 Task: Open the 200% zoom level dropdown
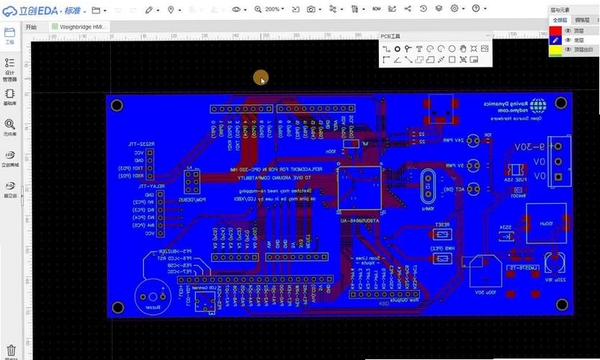click(x=275, y=9)
